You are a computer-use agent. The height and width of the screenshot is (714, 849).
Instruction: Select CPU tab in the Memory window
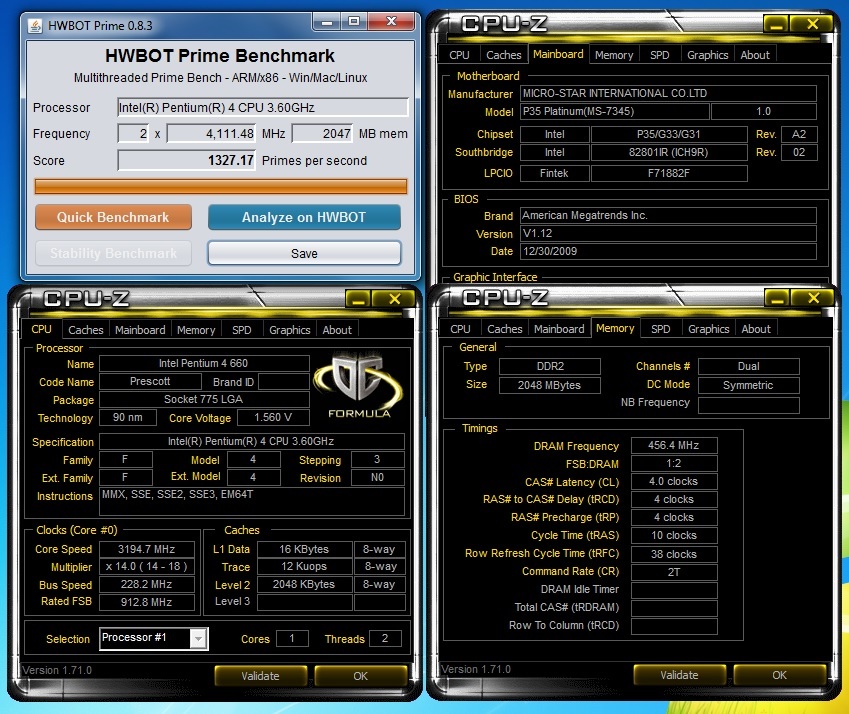tap(460, 329)
